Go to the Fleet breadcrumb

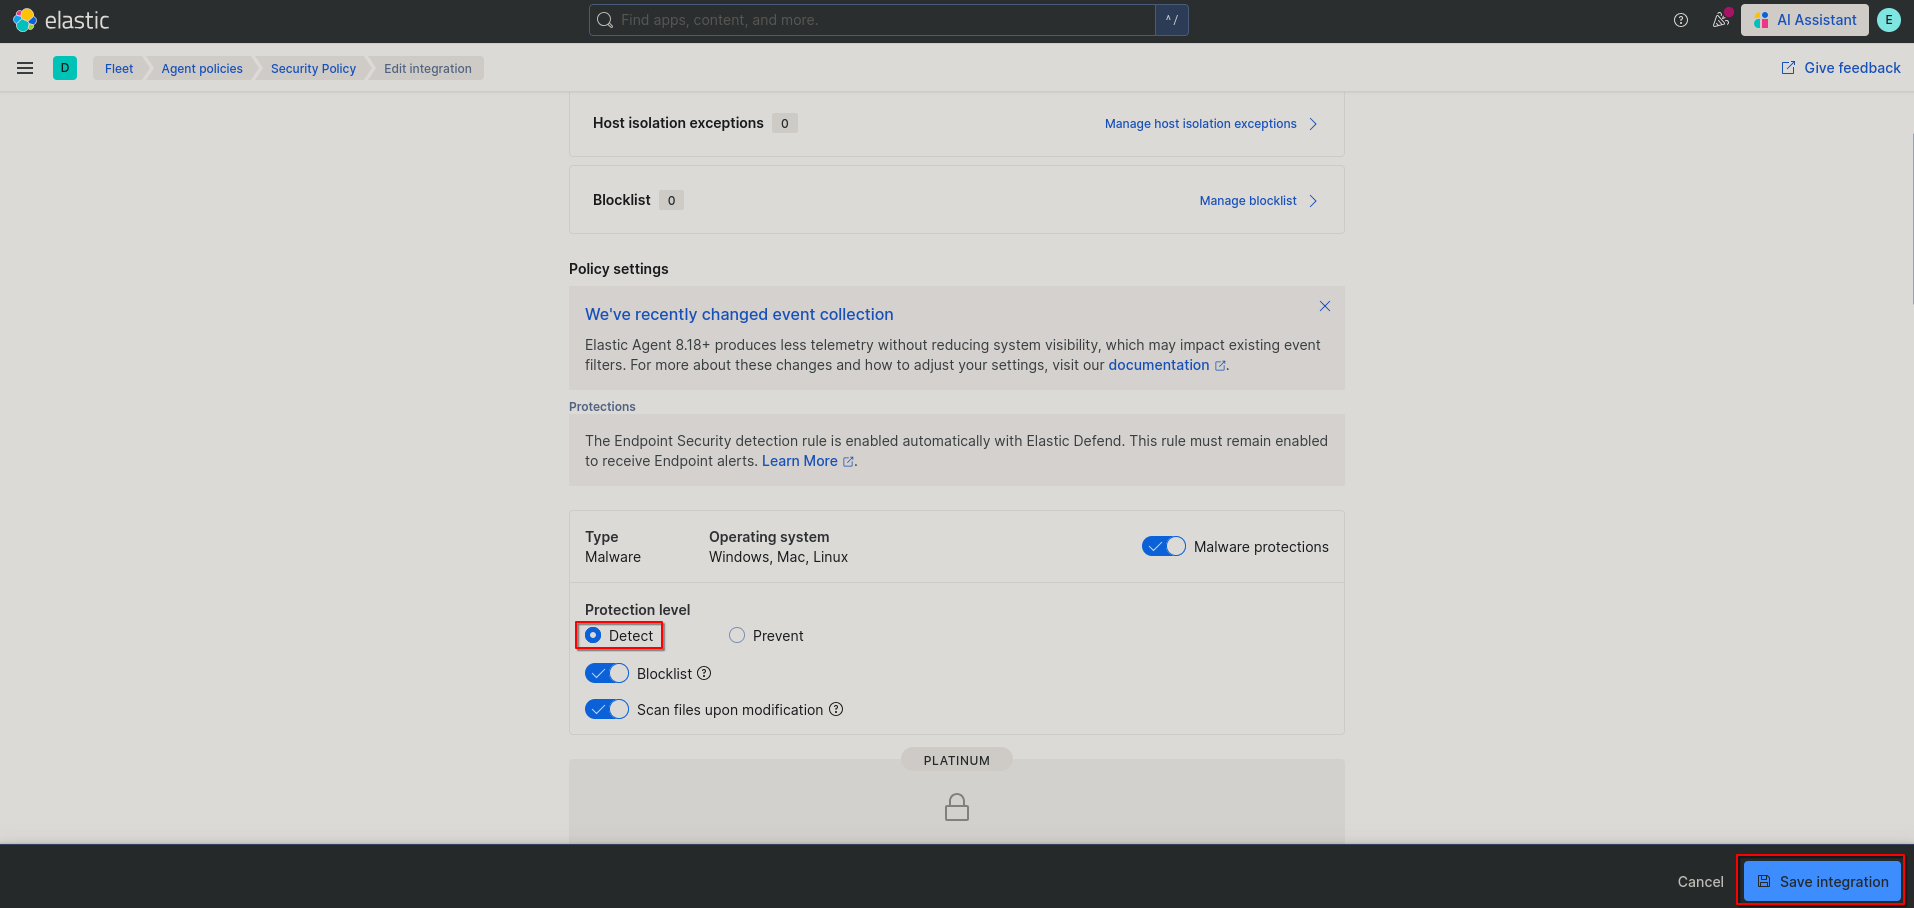119,68
